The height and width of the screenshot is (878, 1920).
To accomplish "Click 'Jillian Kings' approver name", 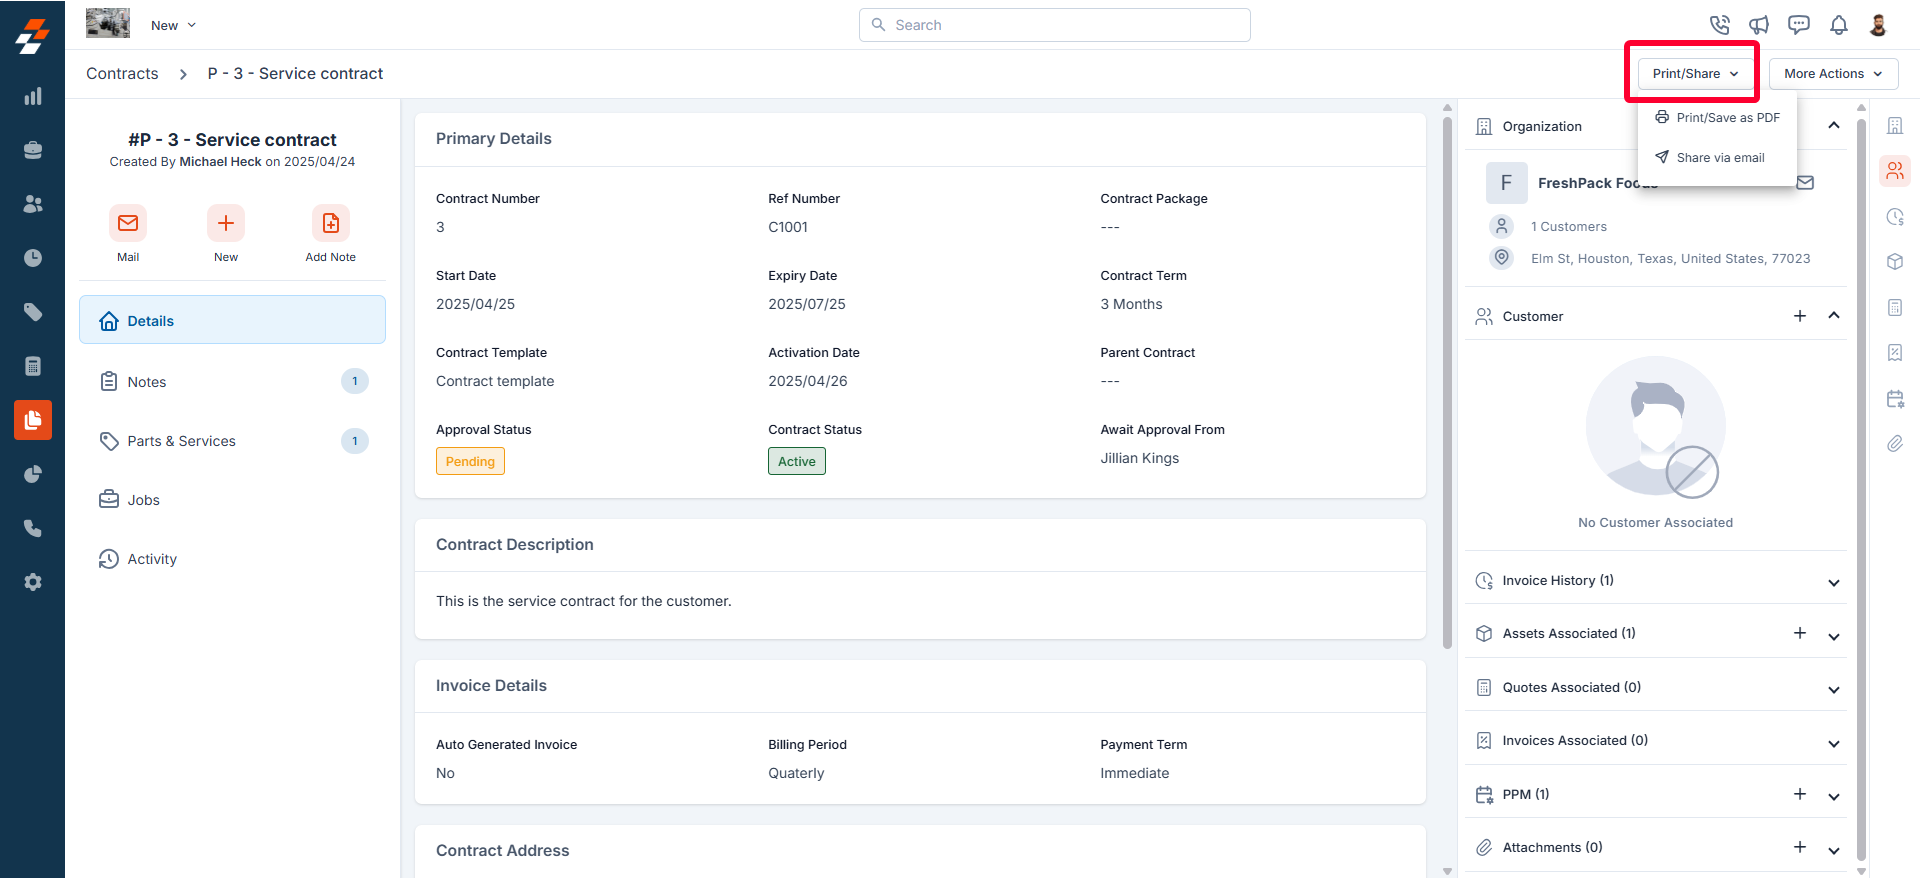I will (x=1140, y=458).
